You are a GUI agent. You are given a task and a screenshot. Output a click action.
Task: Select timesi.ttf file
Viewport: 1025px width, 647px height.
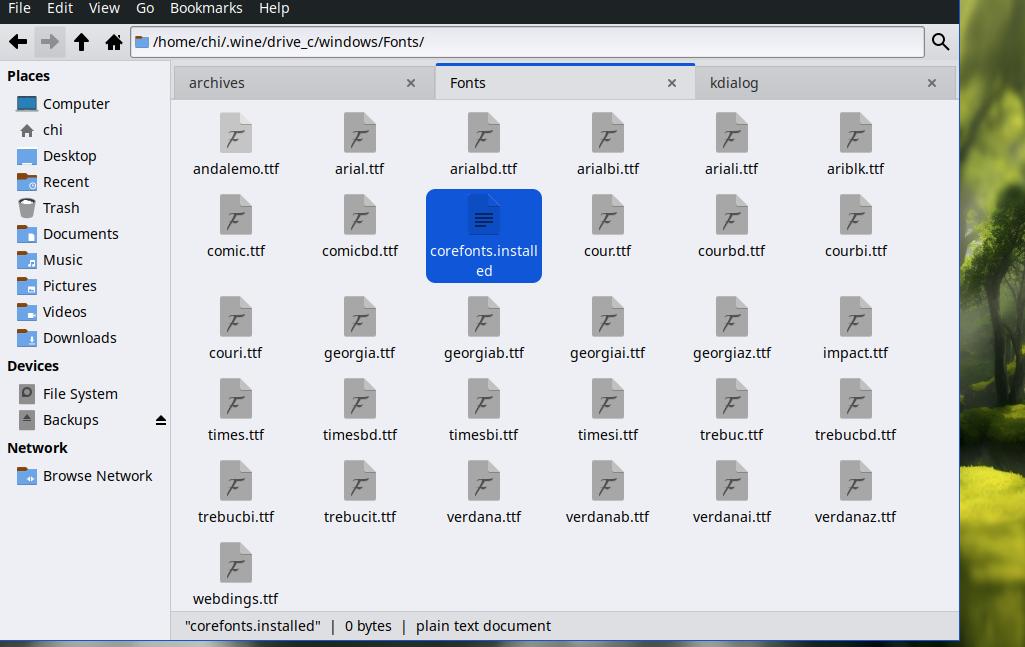607,411
